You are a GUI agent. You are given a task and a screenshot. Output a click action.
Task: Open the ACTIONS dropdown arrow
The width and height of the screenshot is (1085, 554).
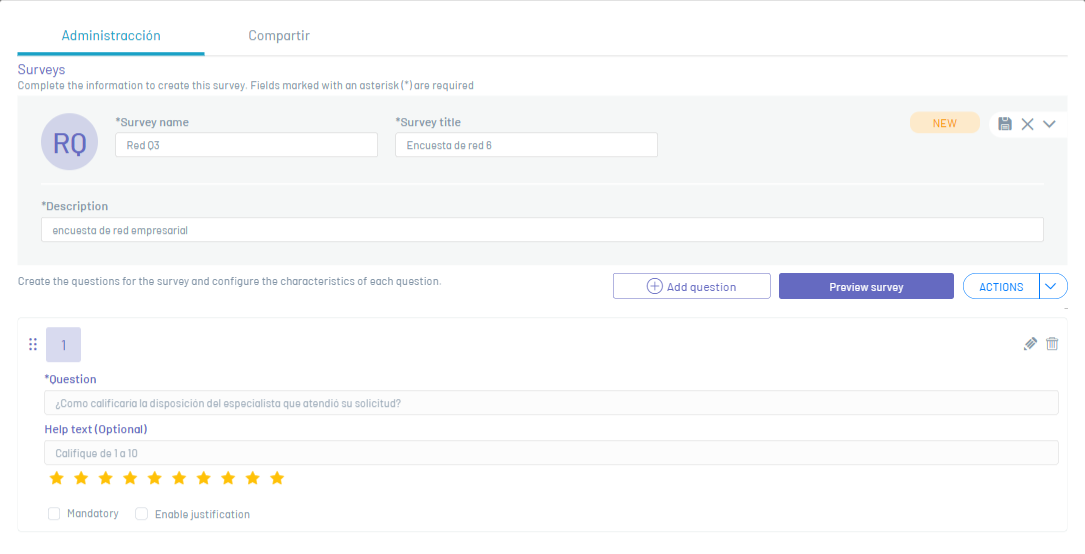[1053, 286]
